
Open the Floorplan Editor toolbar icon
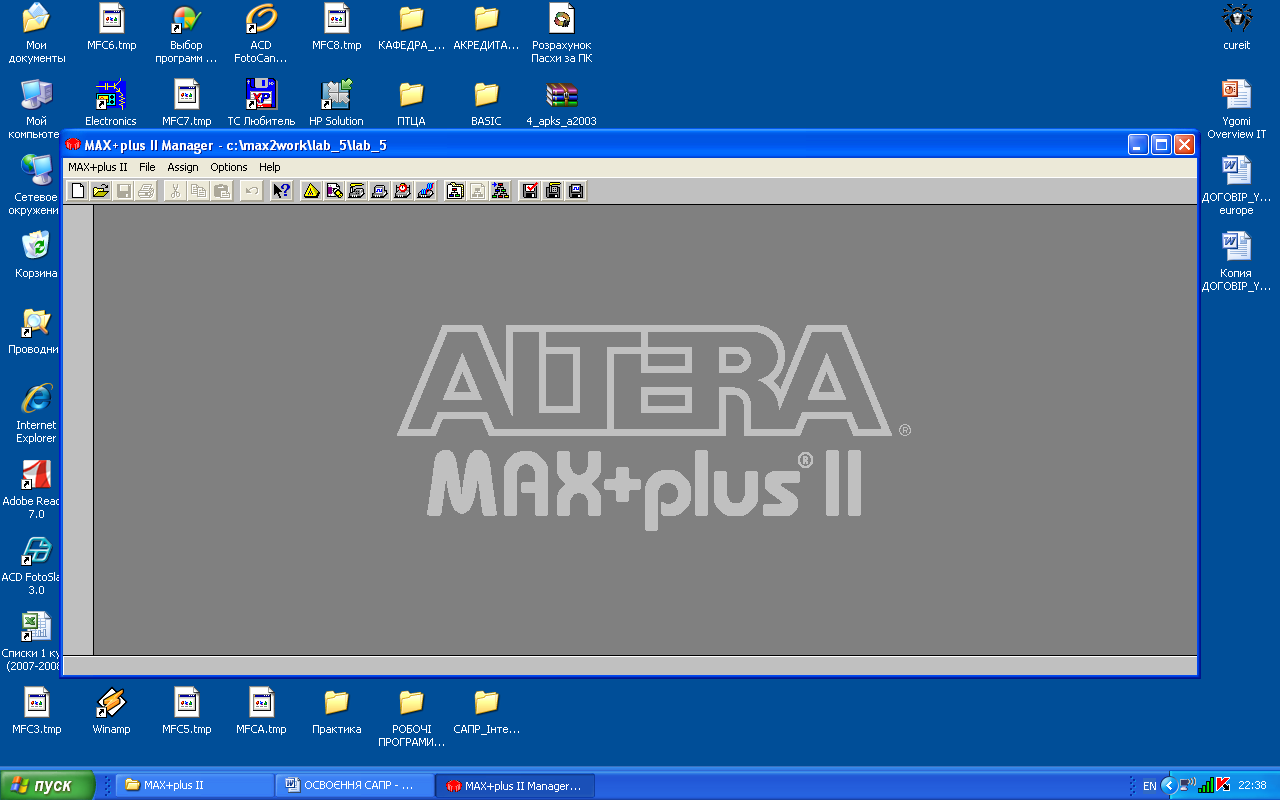coord(334,190)
